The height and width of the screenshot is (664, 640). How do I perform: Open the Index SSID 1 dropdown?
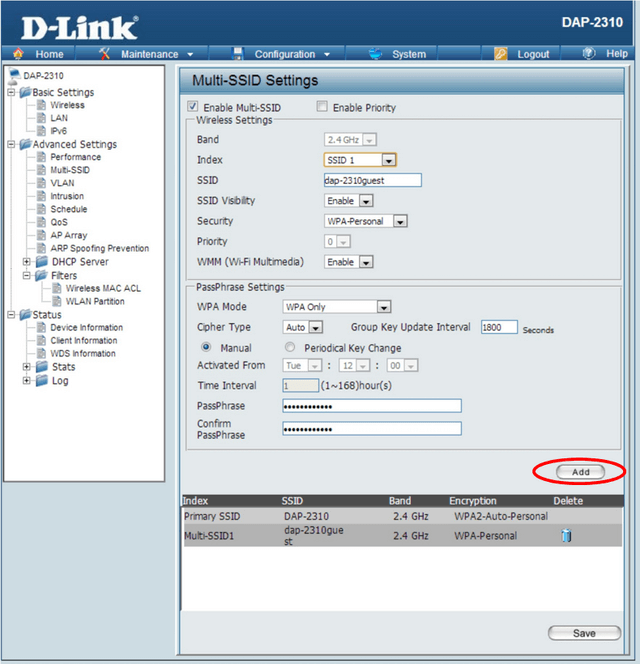pyautogui.click(x=360, y=160)
